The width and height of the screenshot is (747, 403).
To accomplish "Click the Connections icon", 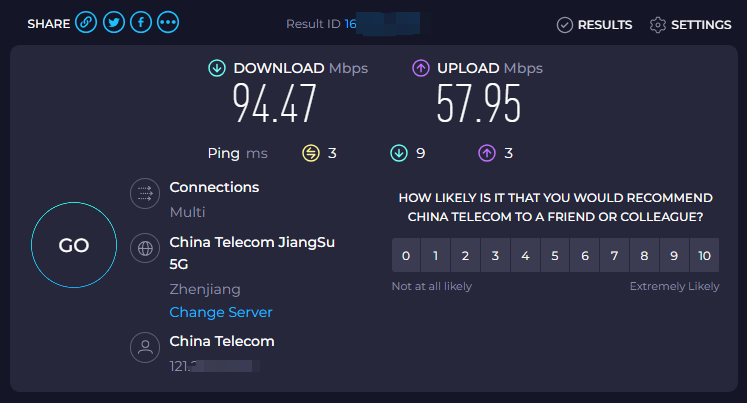I will point(145,194).
